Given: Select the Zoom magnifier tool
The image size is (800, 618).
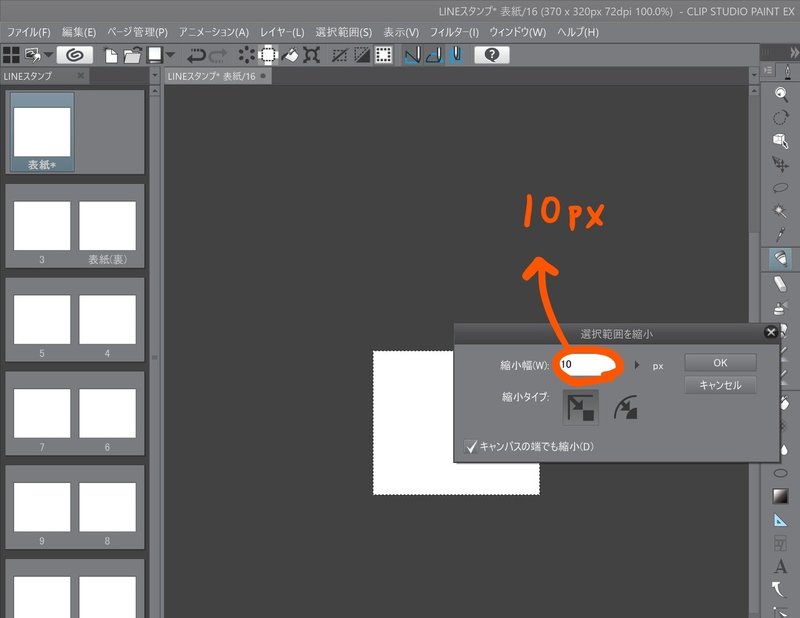Looking at the screenshot, I should pos(780,93).
